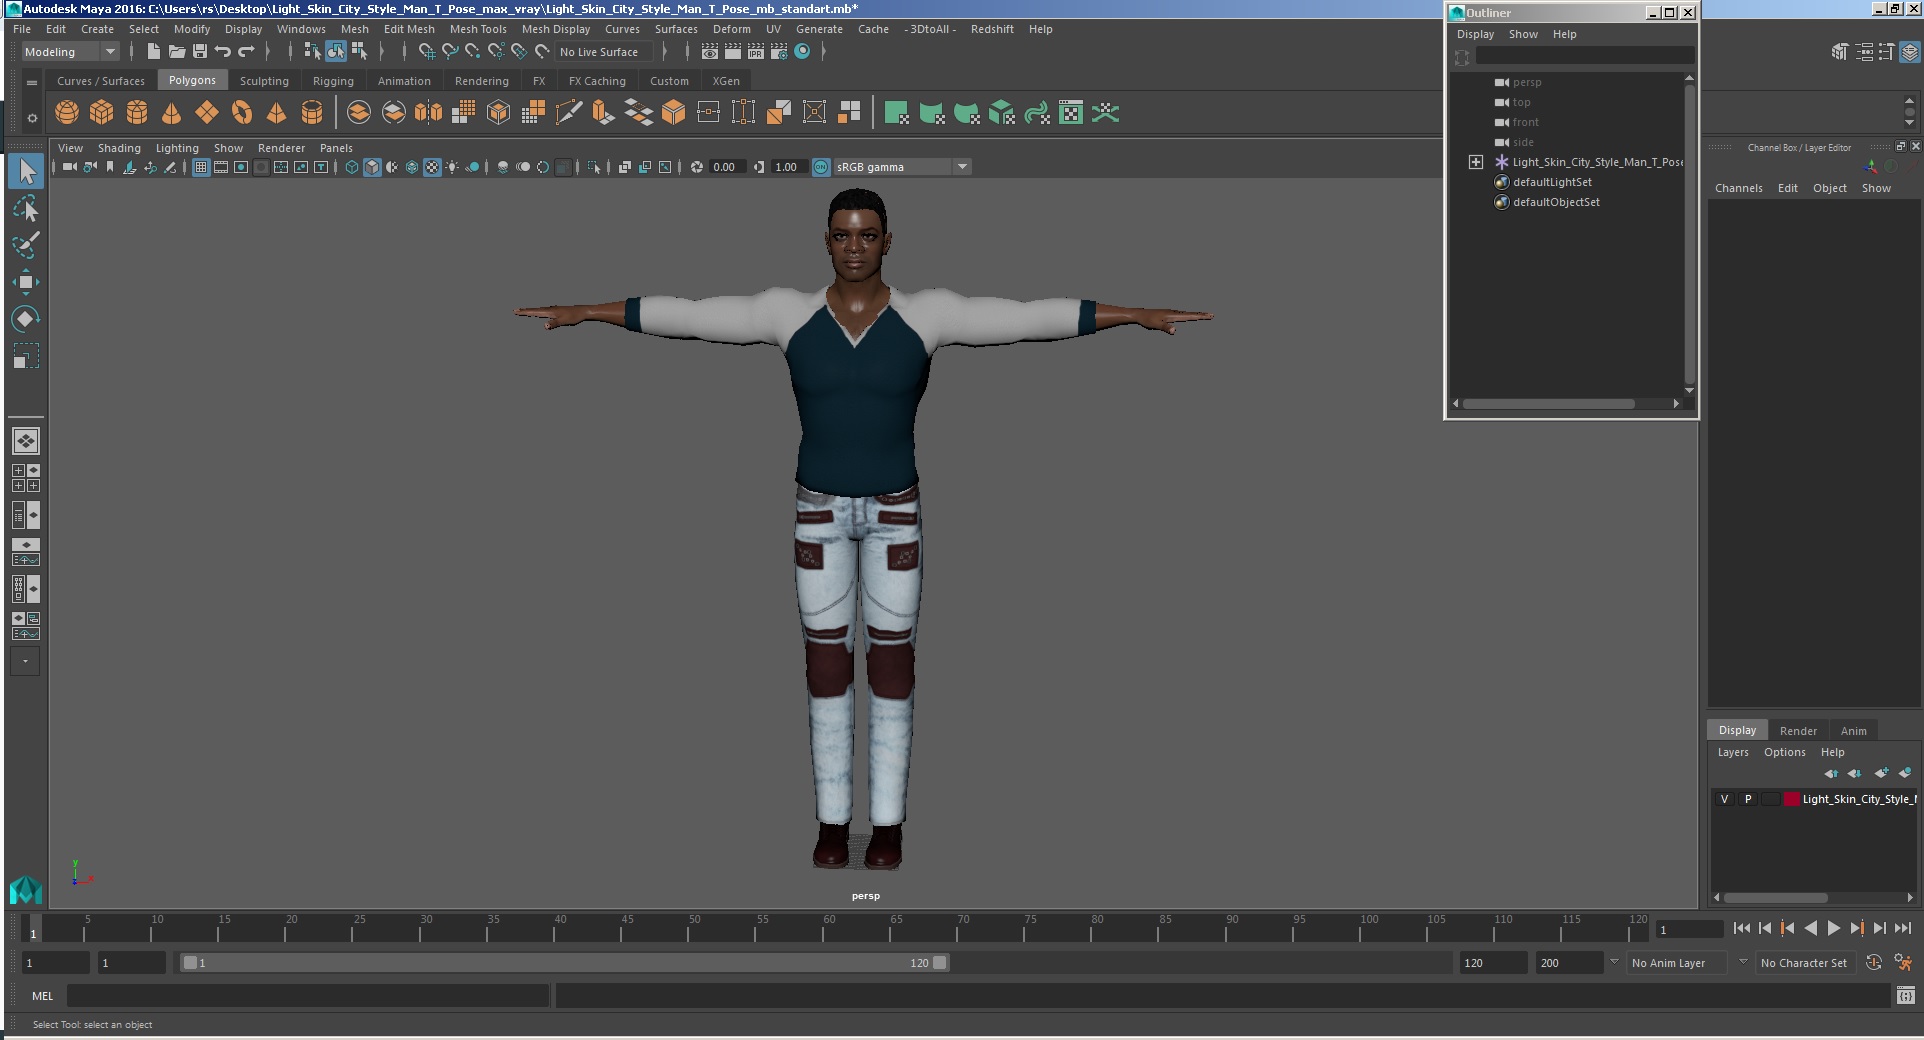Click the Redo arrow icon
The height and width of the screenshot is (1040, 1924).
pos(246,52)
